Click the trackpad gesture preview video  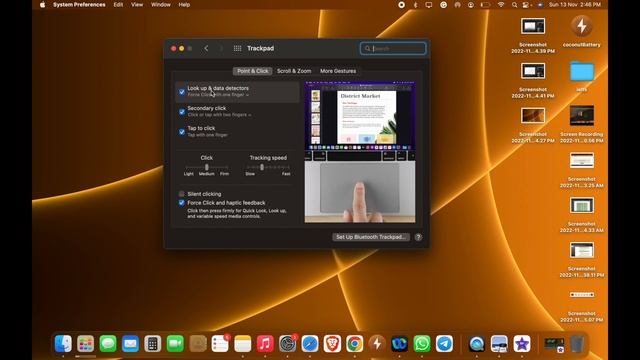point(360,152)
